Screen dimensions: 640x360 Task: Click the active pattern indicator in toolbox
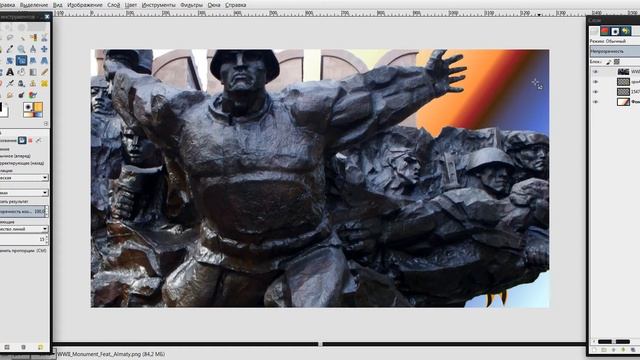(x=38, y=107)
